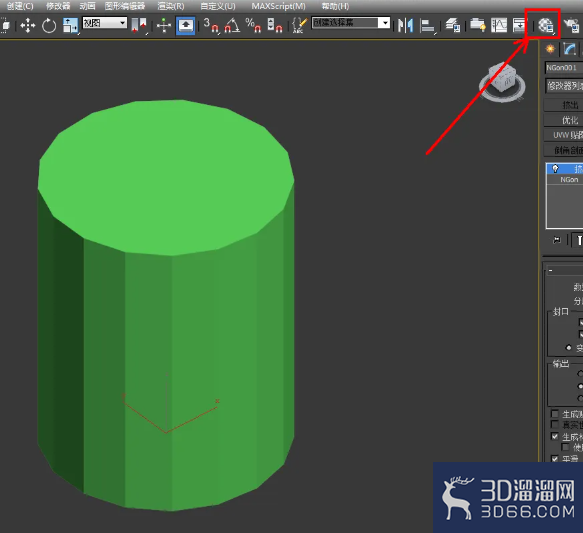This screenshot has width=583, height=533.
Task: Open the Material Editor icon
Action: pyautogui.click(x=546, y=26)
